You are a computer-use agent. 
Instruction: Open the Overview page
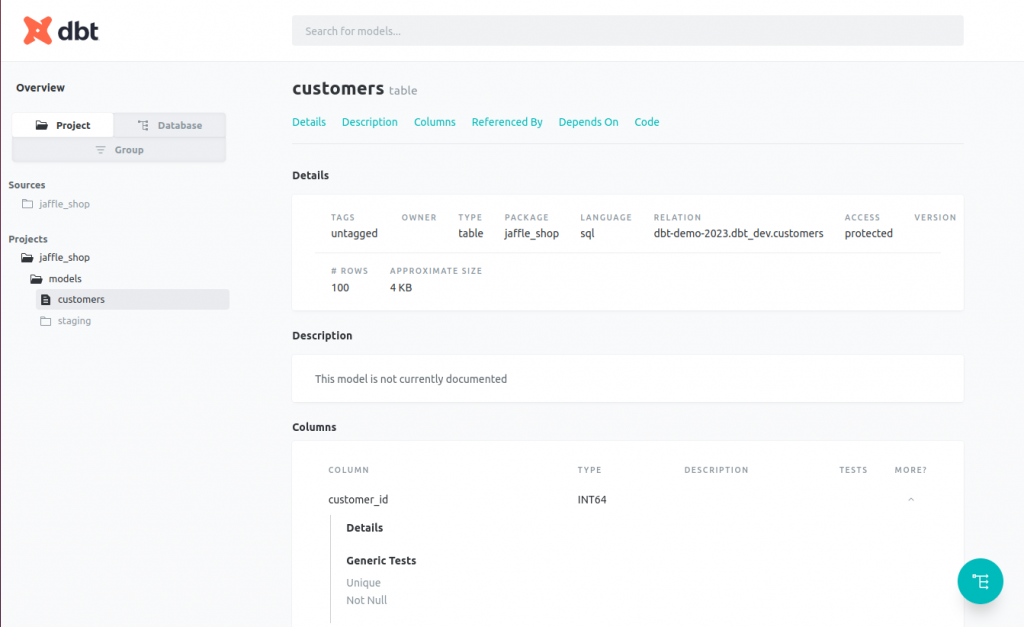pyautogui.click(x=40, y=88)
